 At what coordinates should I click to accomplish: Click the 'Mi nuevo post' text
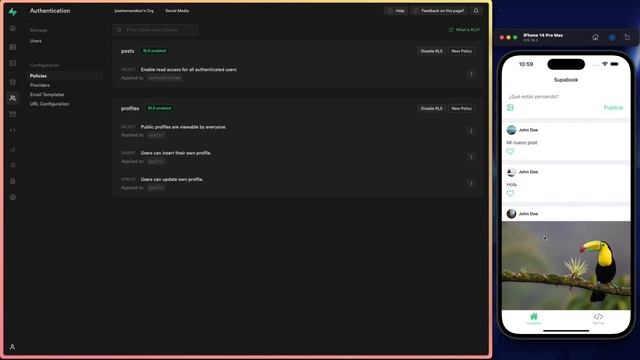click(x=522, y=143)
